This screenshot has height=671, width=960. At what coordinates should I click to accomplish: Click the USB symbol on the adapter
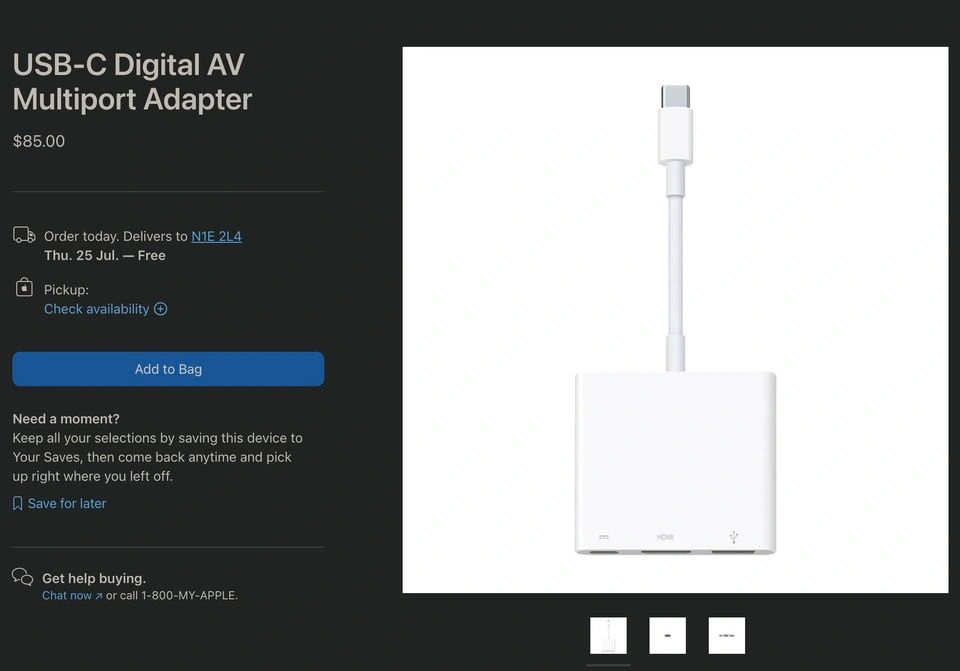point(734,538)
